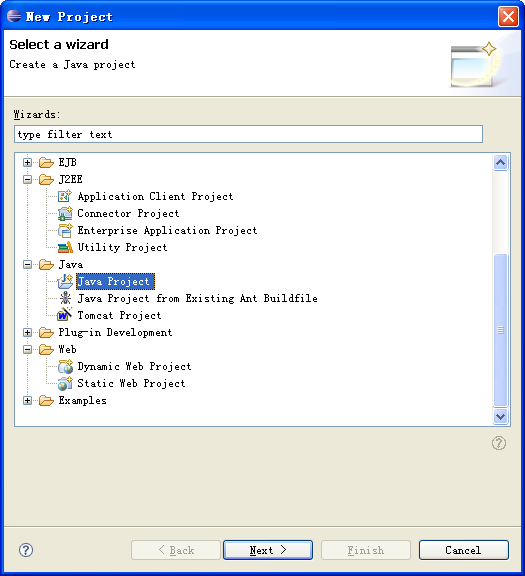Click the Application Client Project icon
Viewport: 525px width, 576px height.
click(65, 196)
